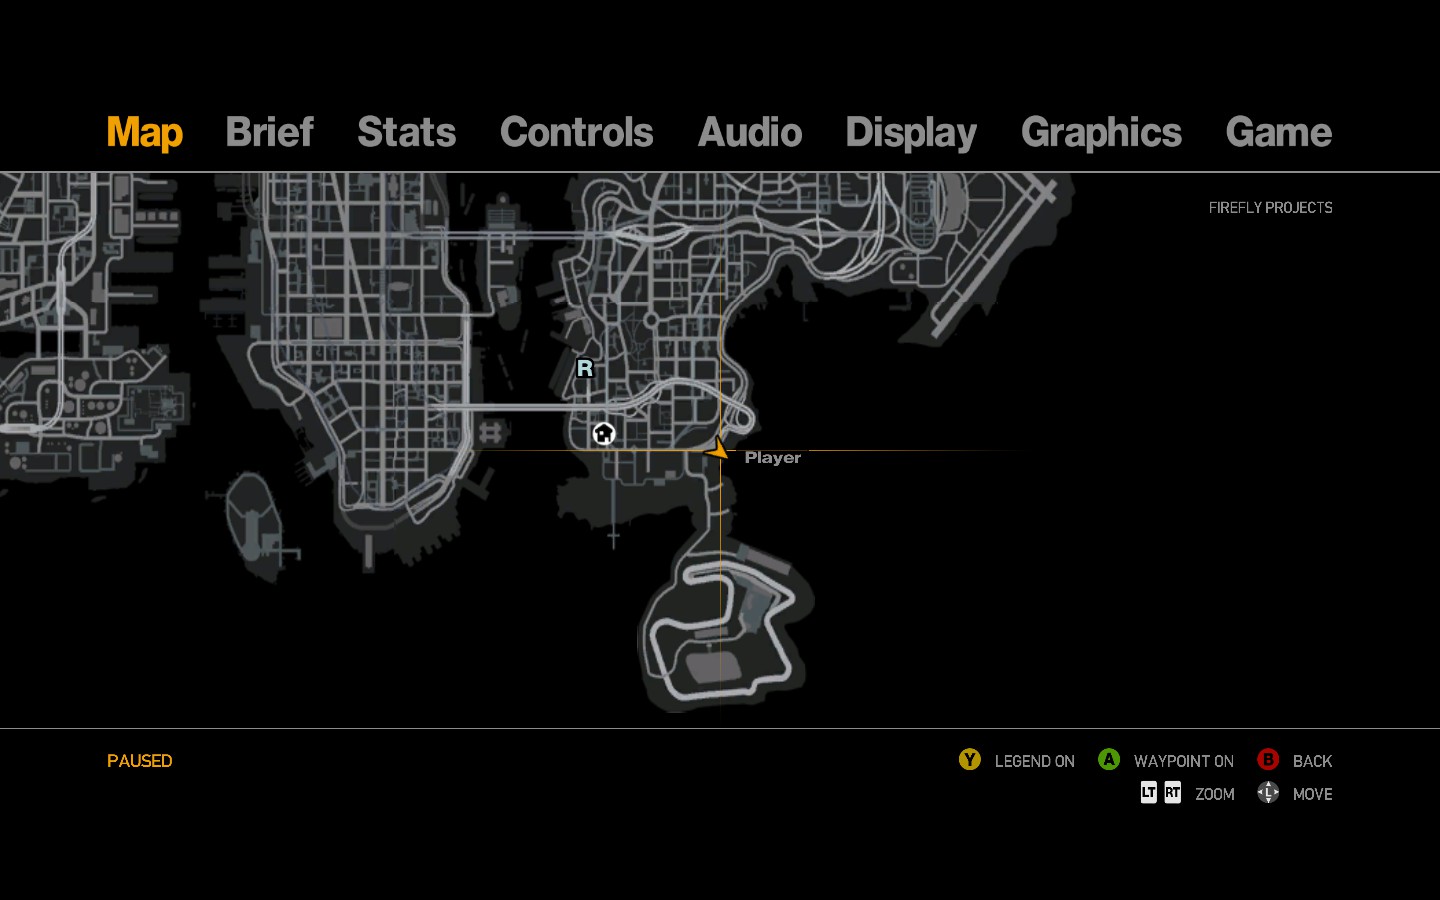This screenshot has height=900, width=1440.
Task: Switch to the Brief tab
Action: tap(270, 132)
